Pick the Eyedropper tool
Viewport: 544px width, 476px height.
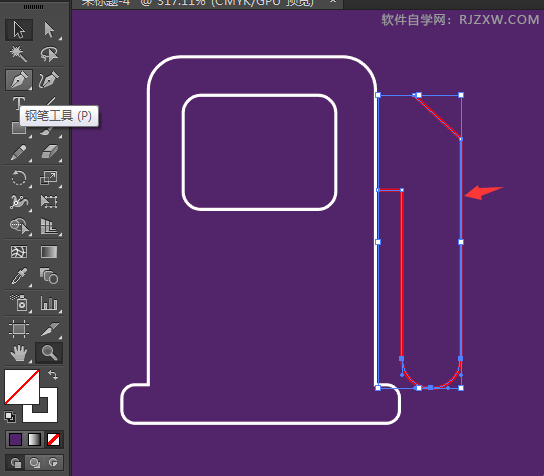click(19, 277)
